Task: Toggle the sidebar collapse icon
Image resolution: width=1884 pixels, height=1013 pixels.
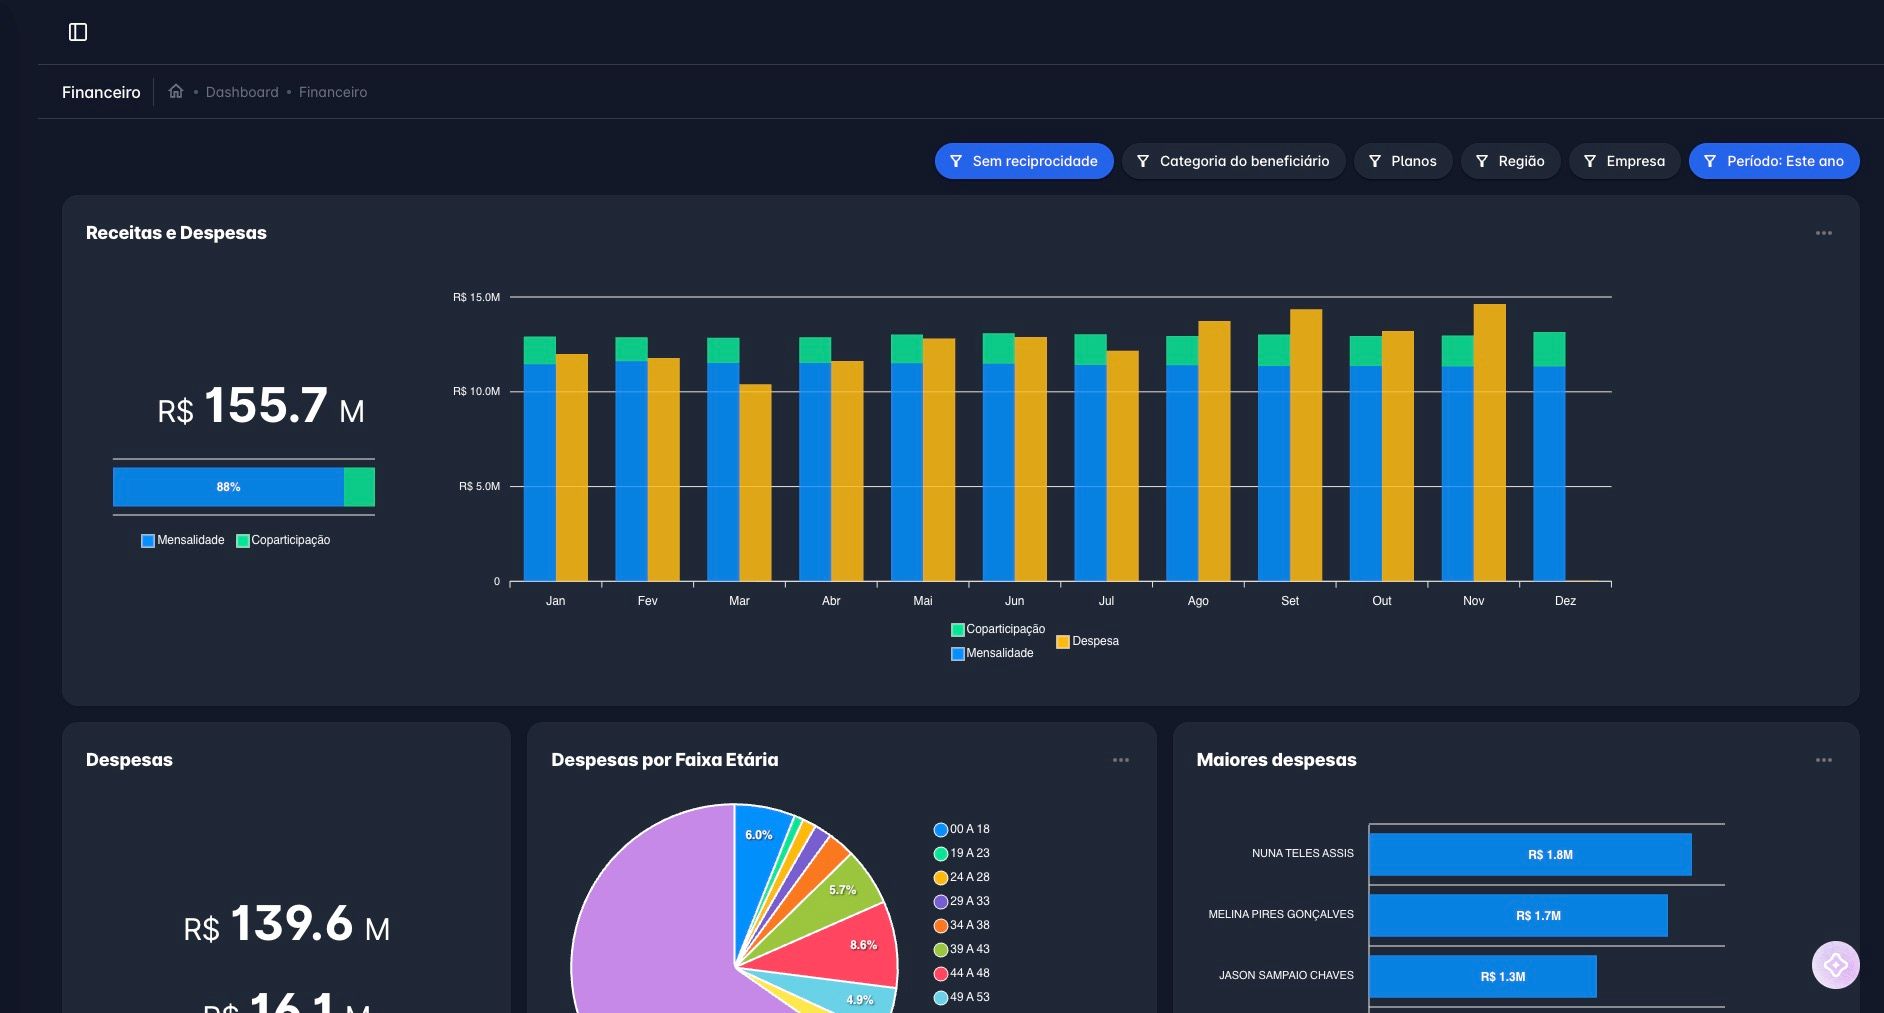Action: 79,31
